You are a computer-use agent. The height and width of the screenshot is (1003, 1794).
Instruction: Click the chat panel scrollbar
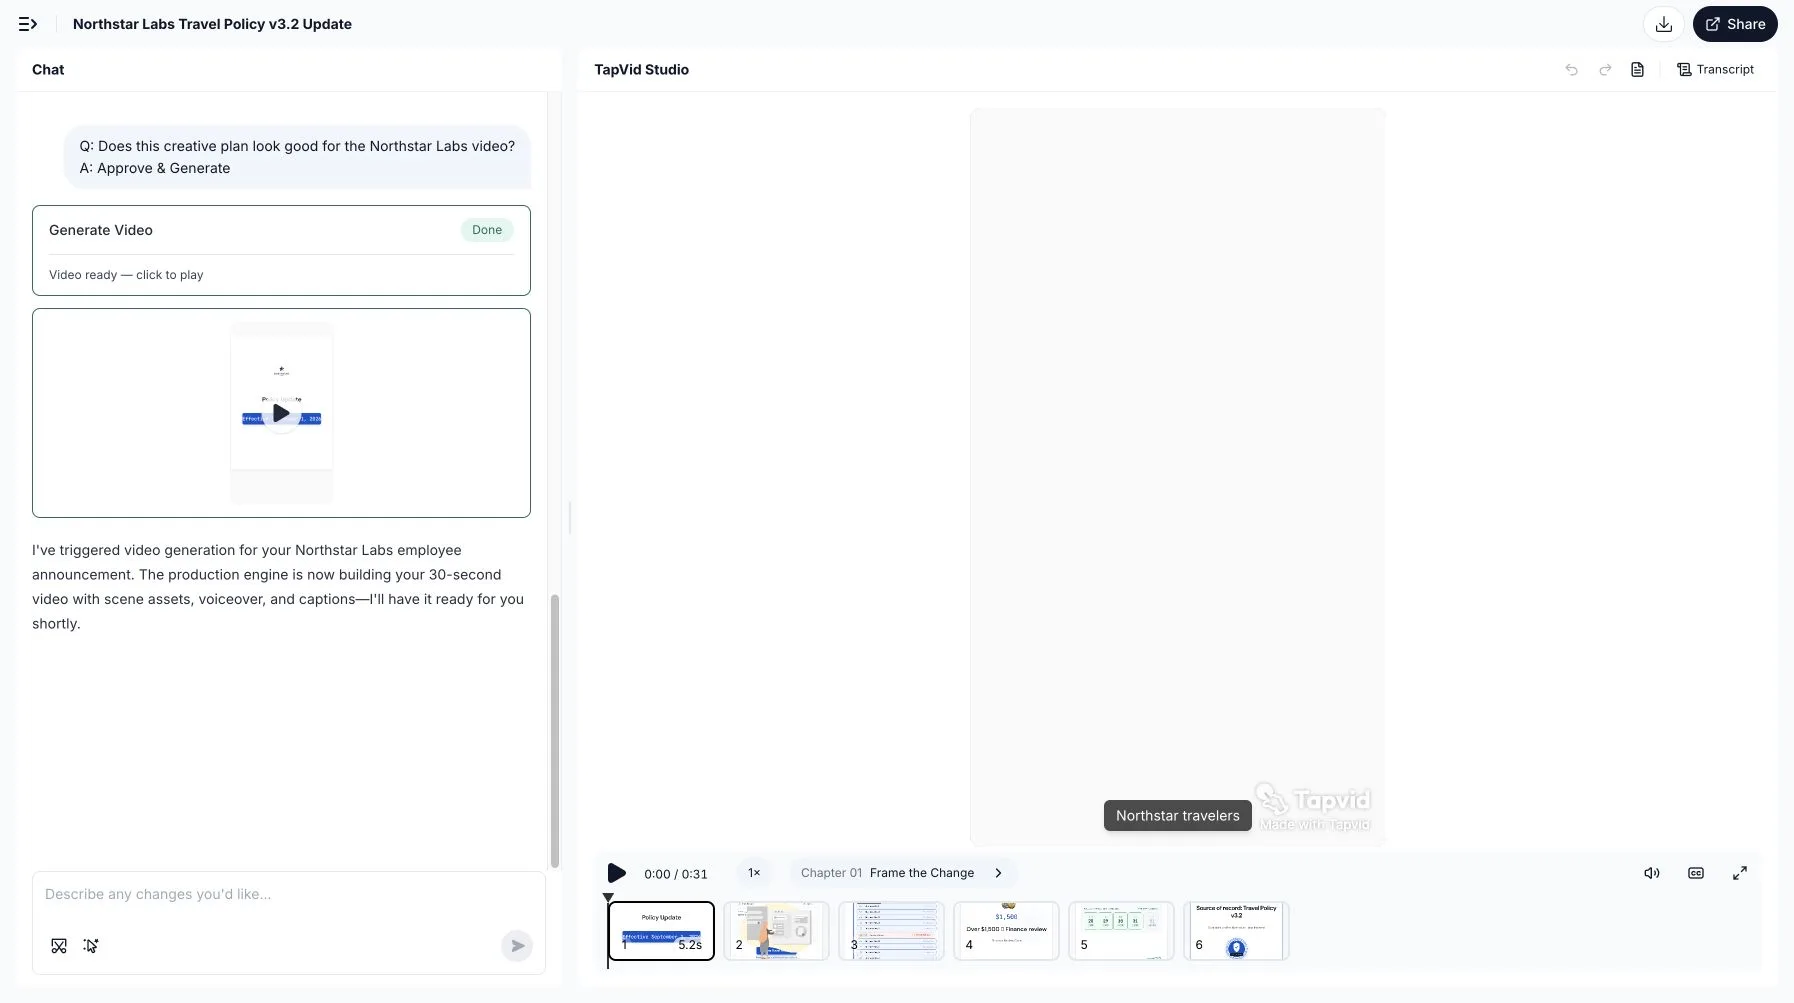click(x=555, y=731)
